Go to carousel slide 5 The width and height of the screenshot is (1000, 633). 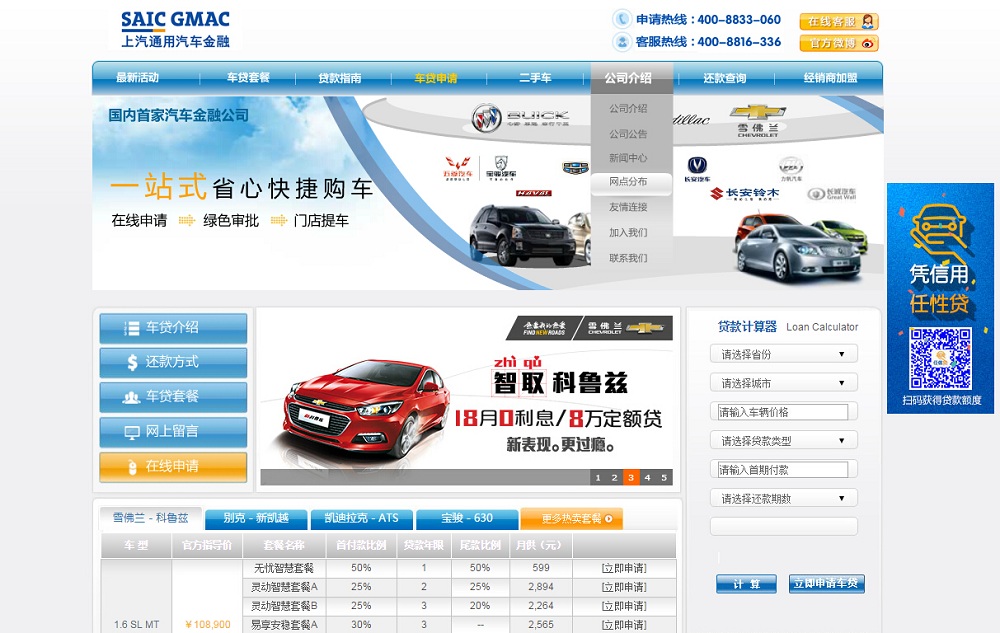pos(664,477)
